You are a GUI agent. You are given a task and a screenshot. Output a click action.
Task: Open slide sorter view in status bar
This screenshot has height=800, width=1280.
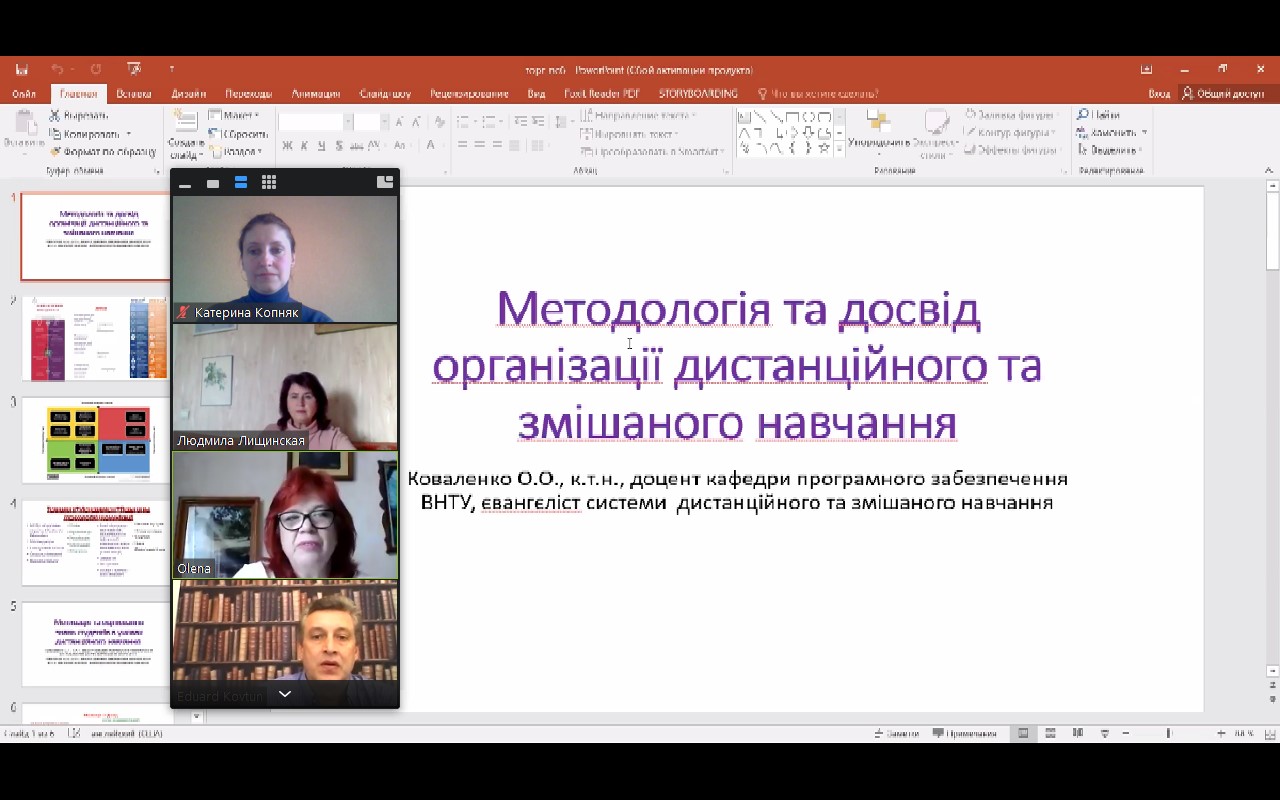pos(1051,733)
